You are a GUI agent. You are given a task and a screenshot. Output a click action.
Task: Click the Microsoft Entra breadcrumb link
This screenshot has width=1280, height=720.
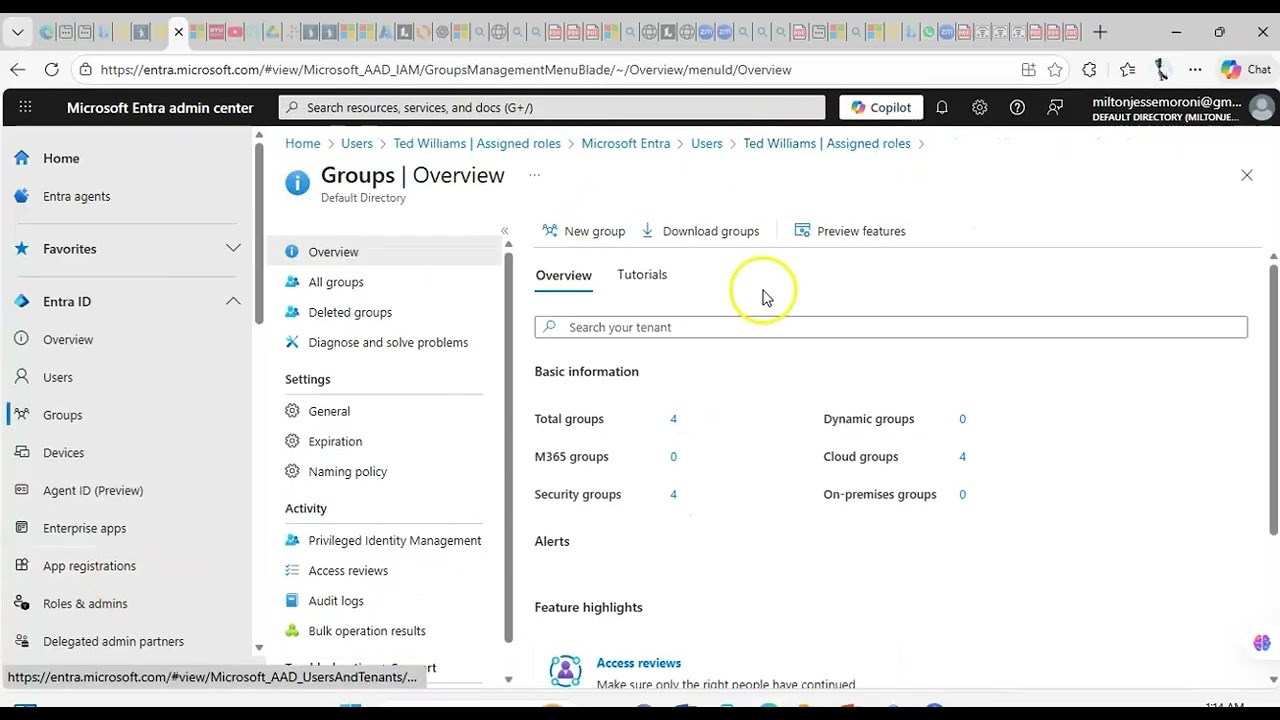tap(626, 143)
